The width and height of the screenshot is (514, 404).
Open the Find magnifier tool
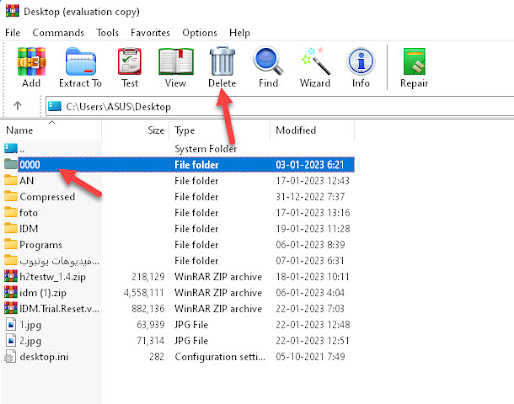tap(268, 67)
